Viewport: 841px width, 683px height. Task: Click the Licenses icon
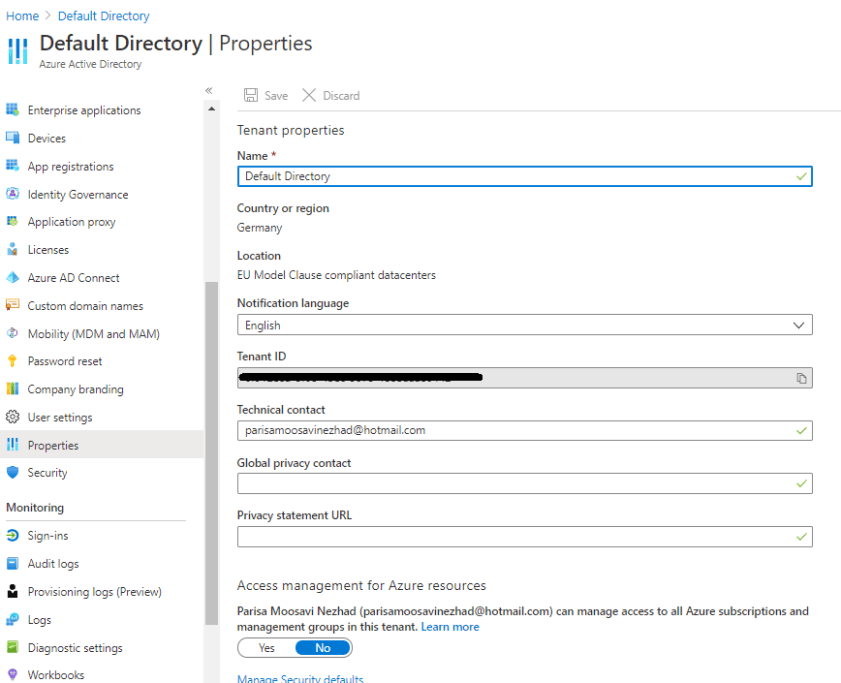[x=12, y=249]
